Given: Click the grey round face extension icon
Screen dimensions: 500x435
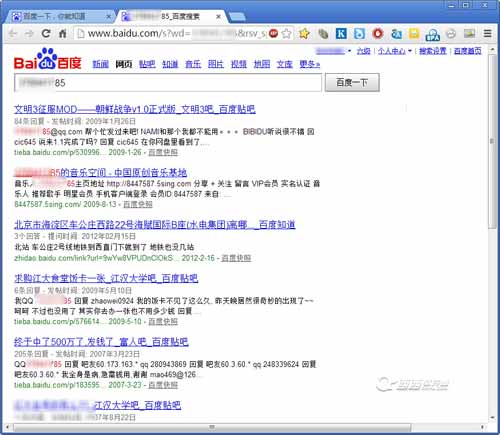Looking at the screenshot, I should pos(451,33).
